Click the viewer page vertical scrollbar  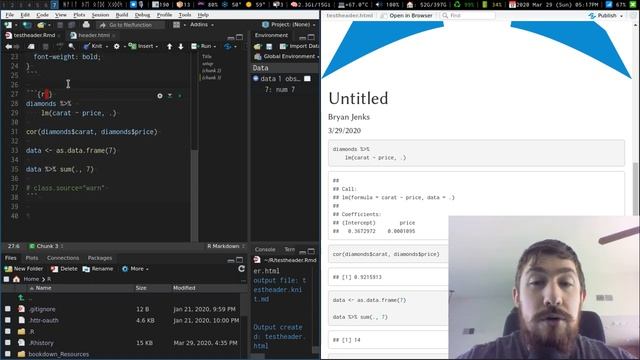pos(636,189)
